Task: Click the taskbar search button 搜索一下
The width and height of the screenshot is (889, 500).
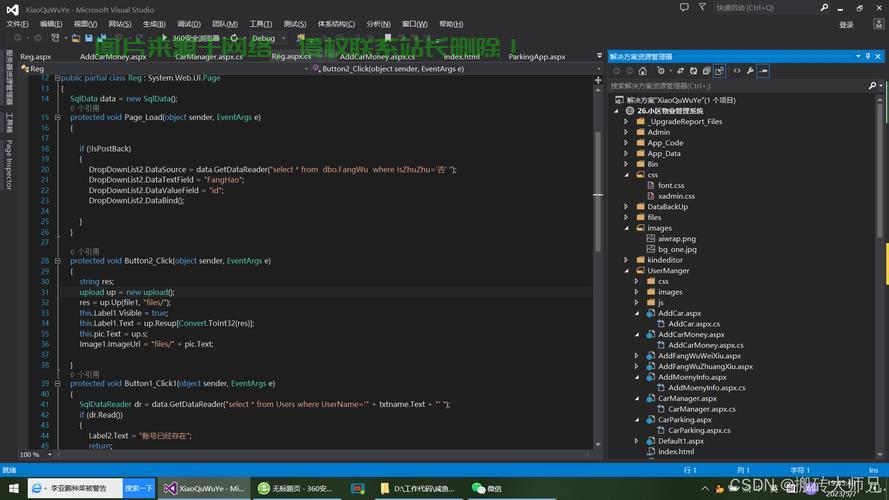Action: coord(139,488)
